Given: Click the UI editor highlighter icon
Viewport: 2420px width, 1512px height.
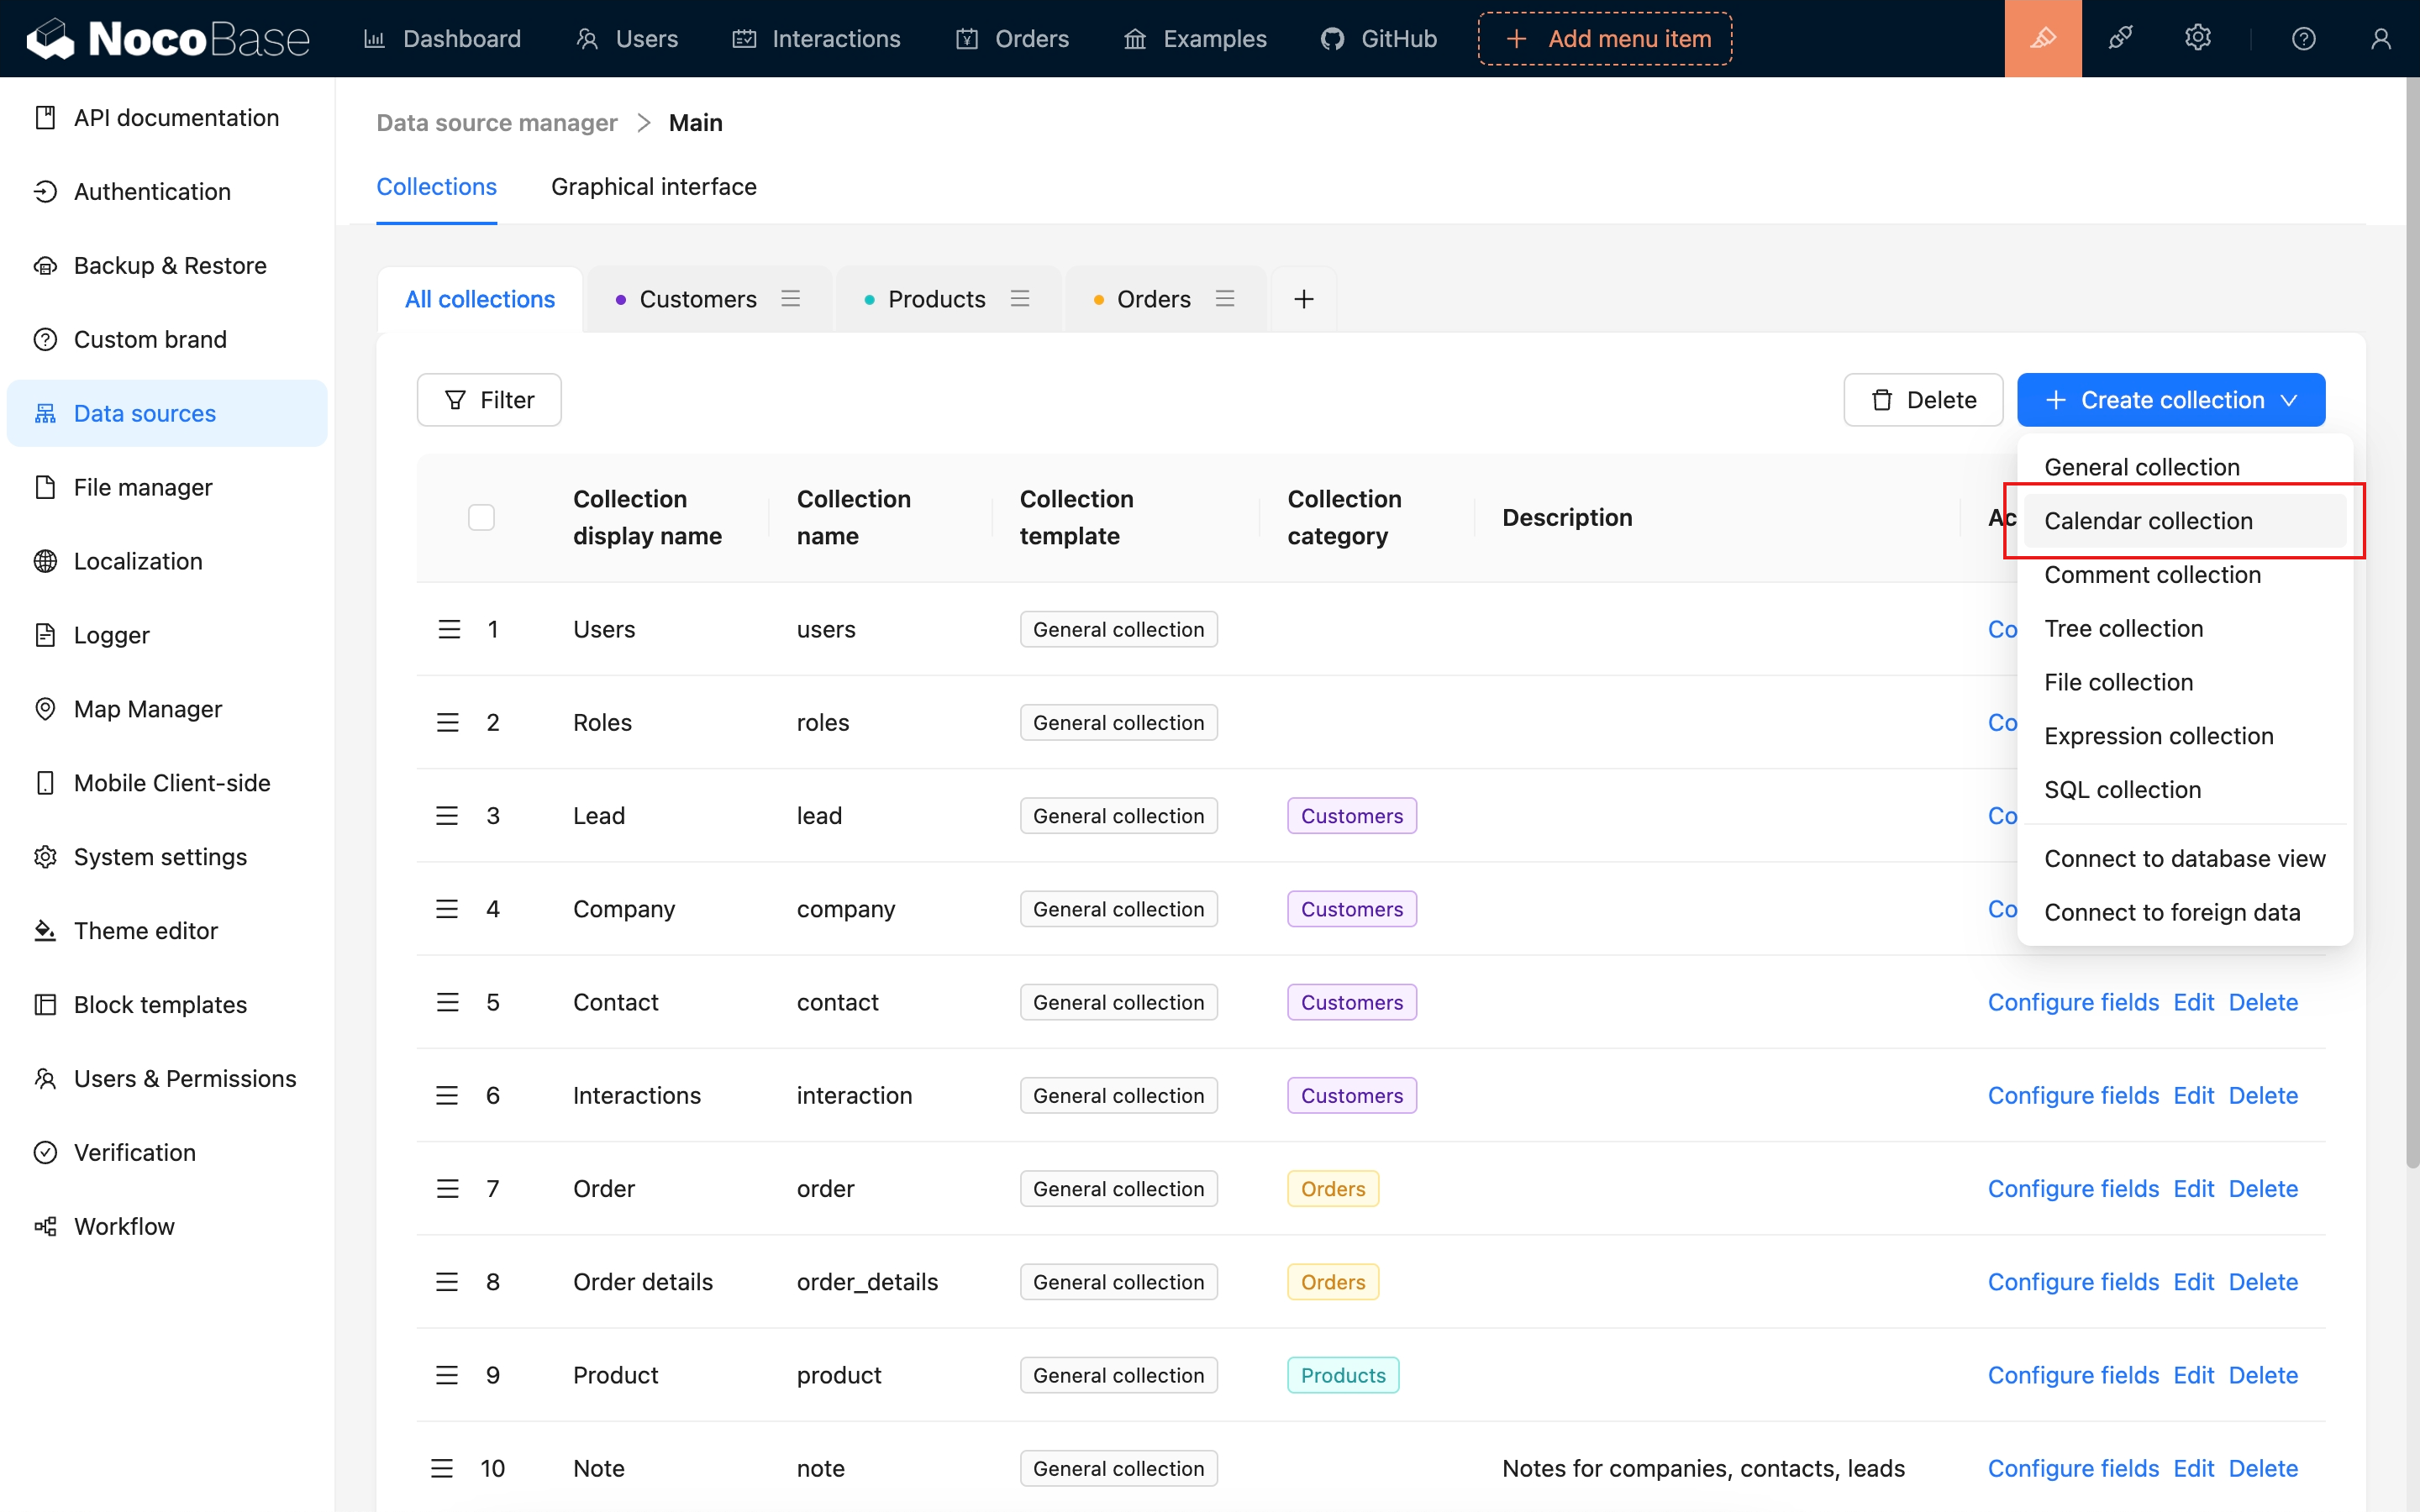Looking at the screenshot, I should pyautogui.click(x=2042, y=39).
